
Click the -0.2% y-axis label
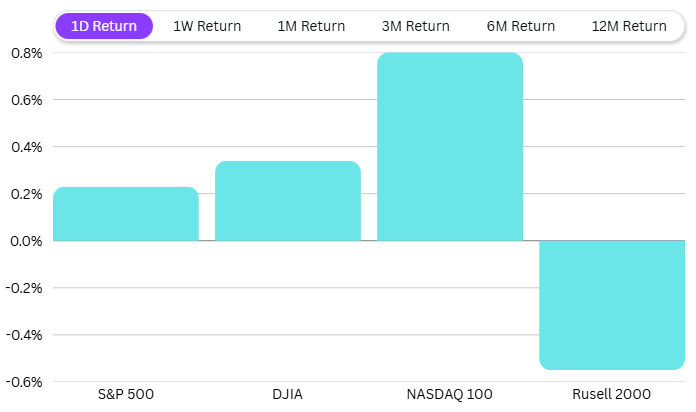25,288
